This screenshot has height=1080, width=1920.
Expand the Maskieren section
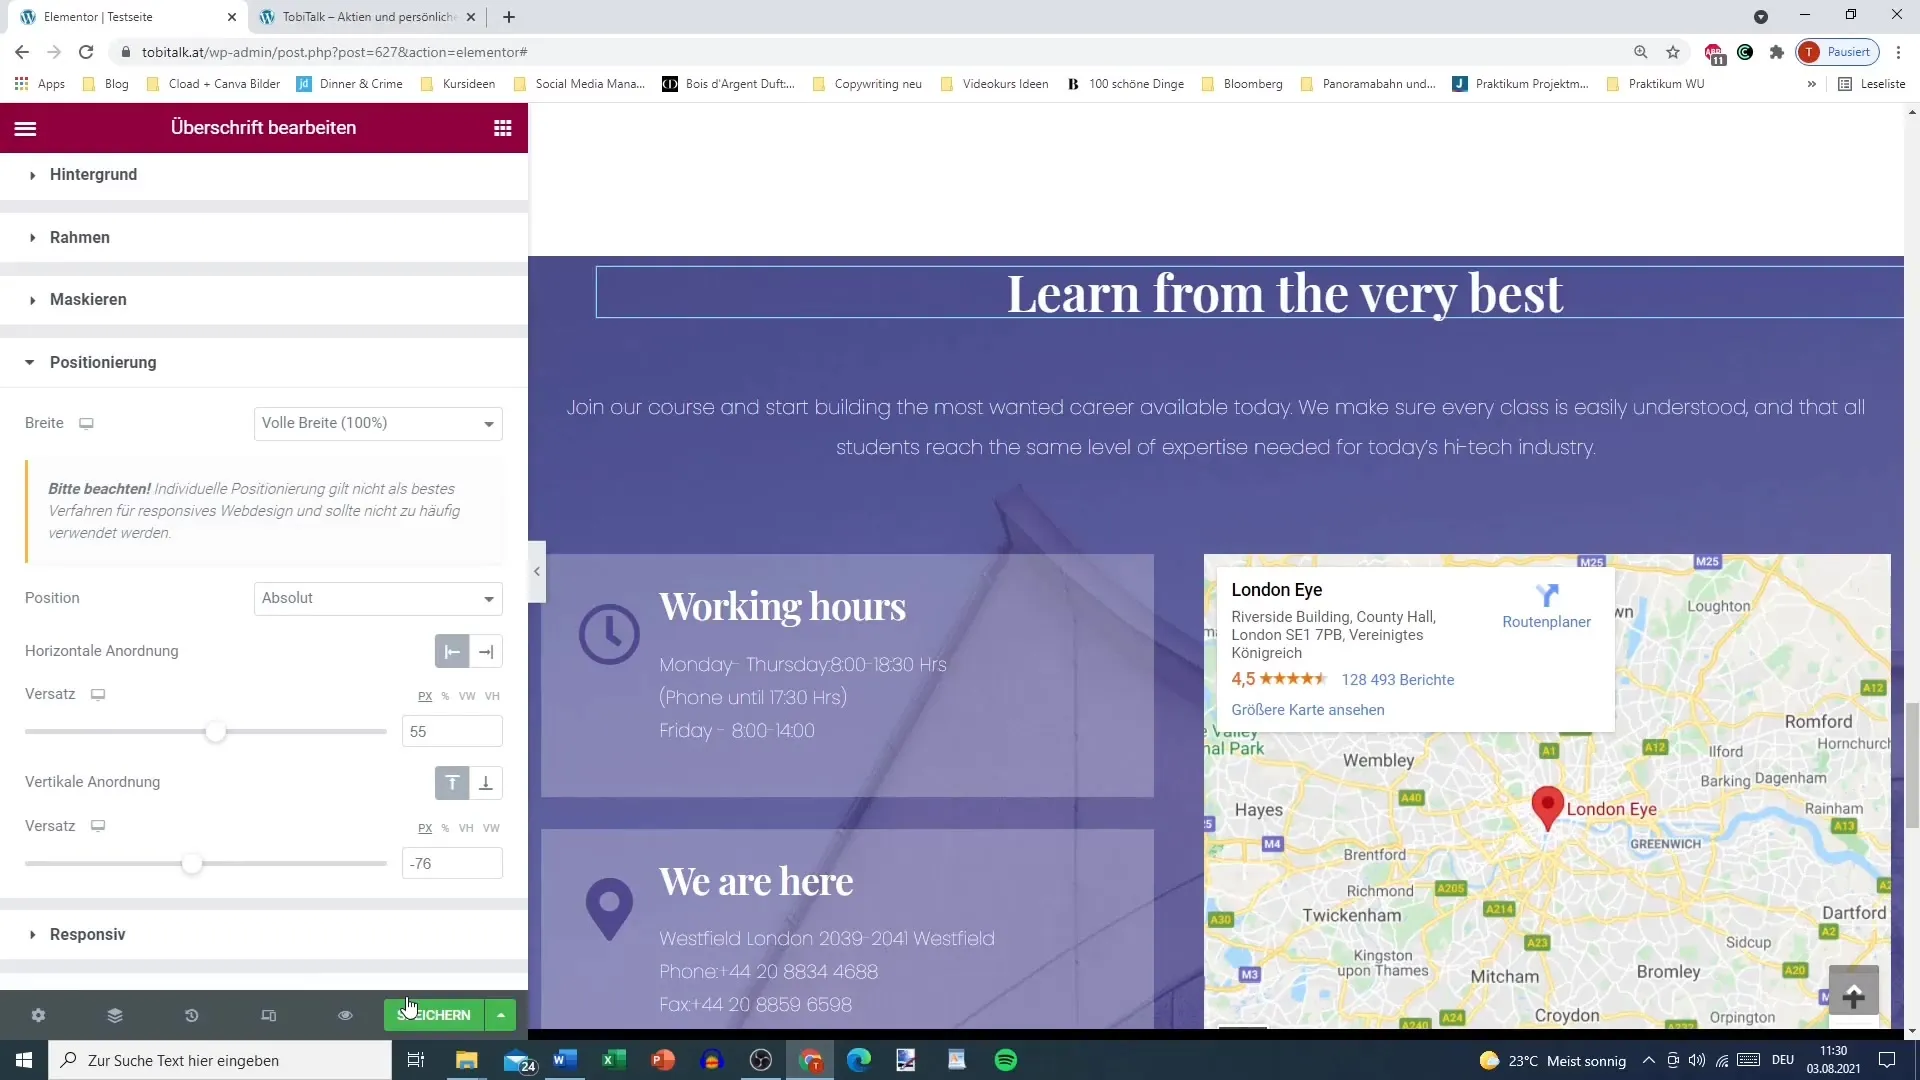(264, 300)
